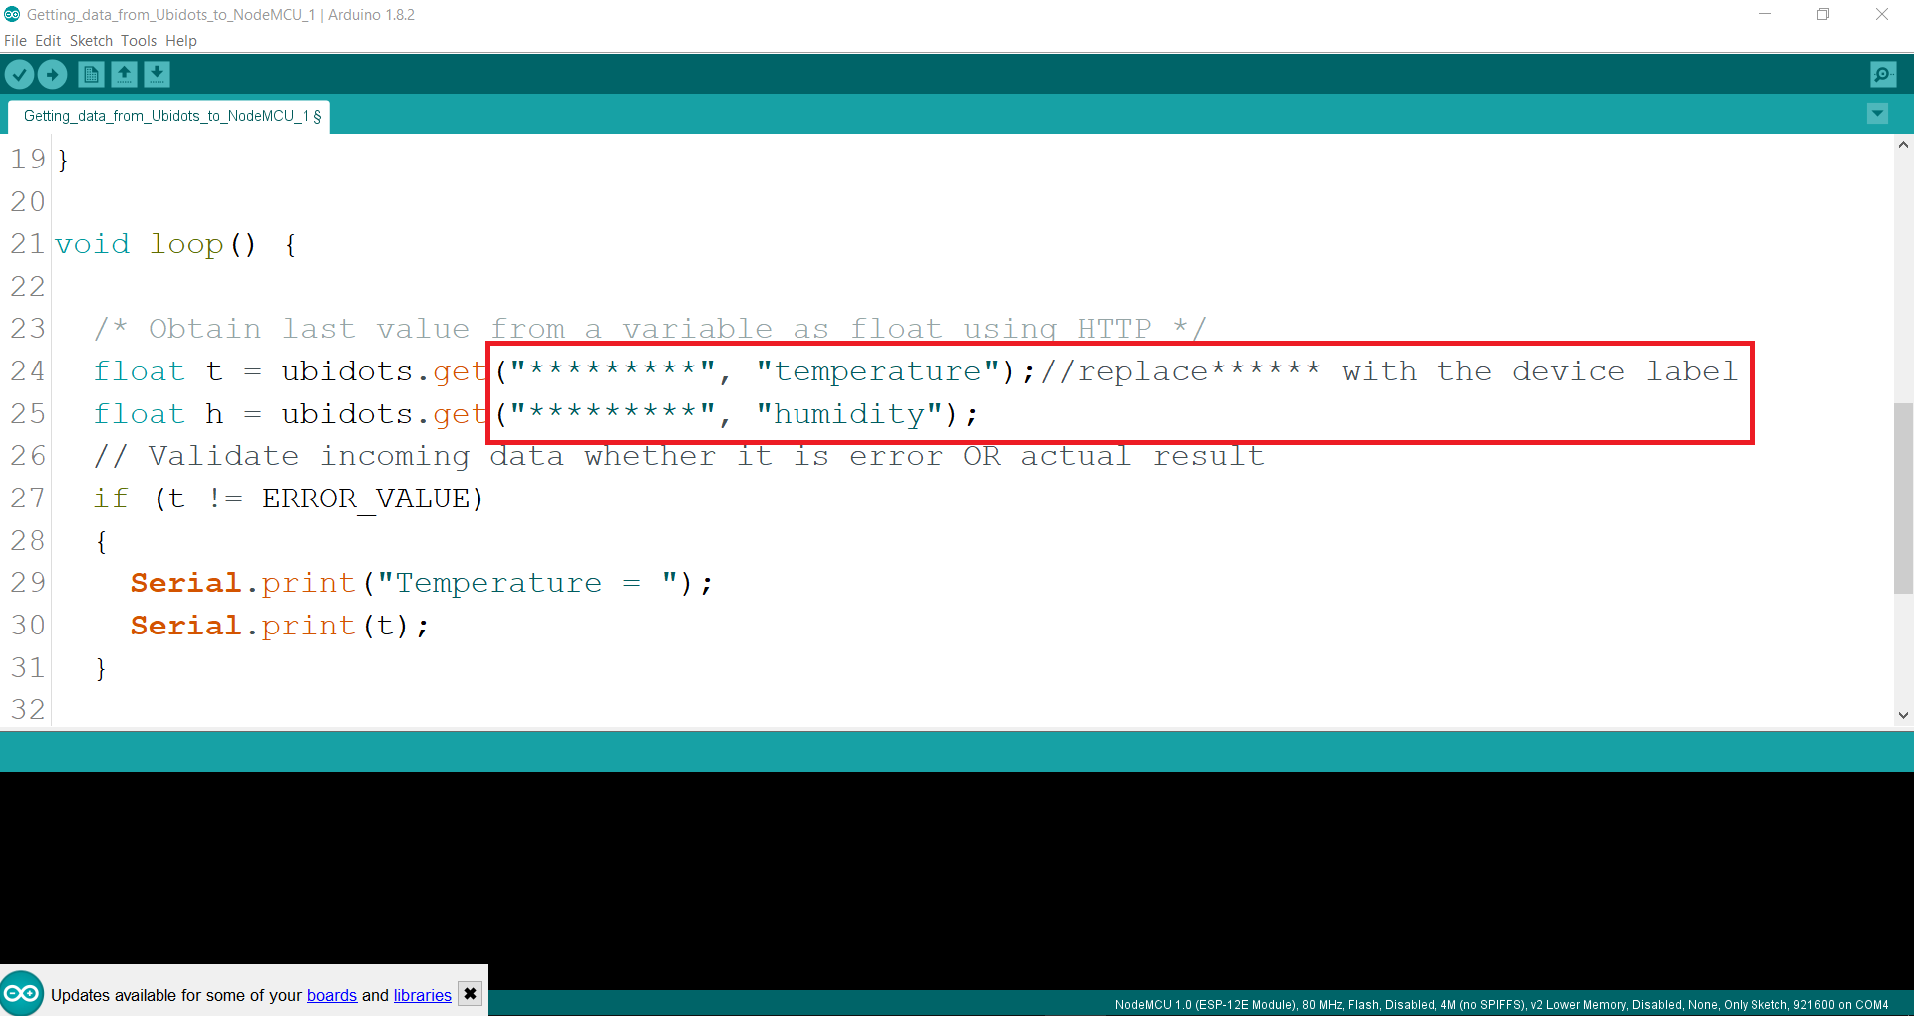Click the Save sketch down-arrow icon
The width and height of the screenshot is (1920, 1016).
157,74
